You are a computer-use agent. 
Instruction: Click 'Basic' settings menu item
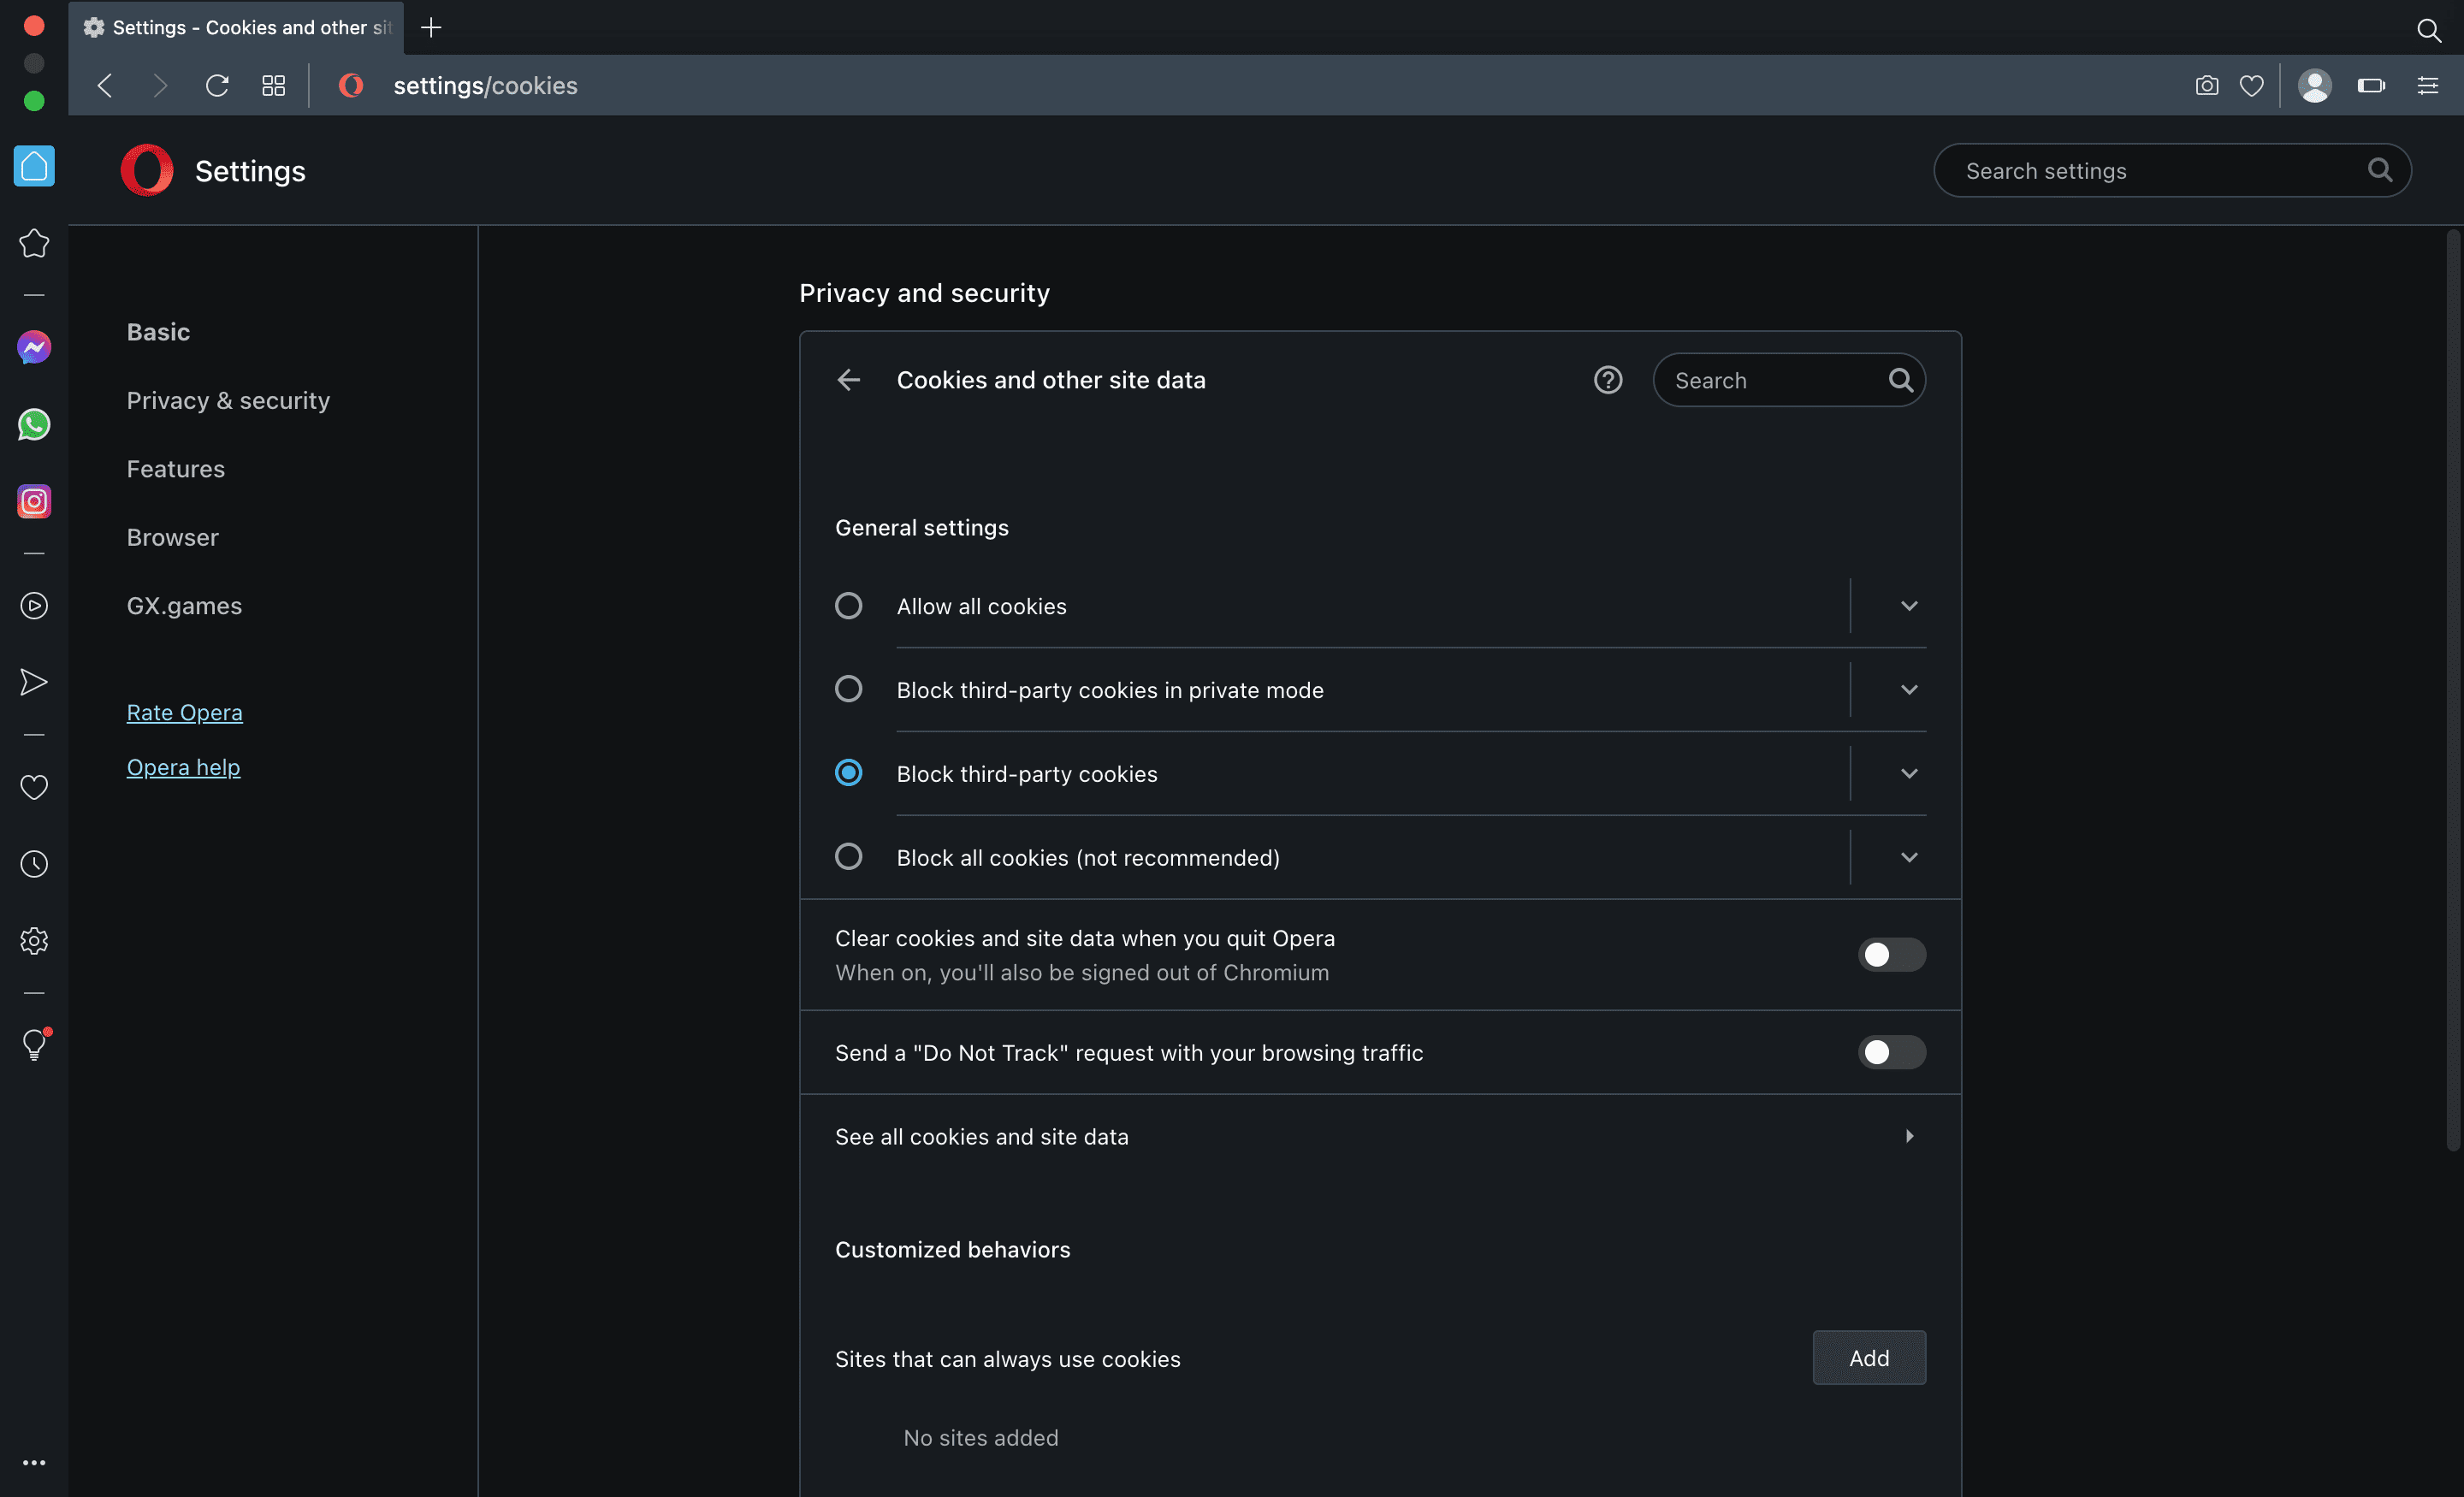click(158, 331)
